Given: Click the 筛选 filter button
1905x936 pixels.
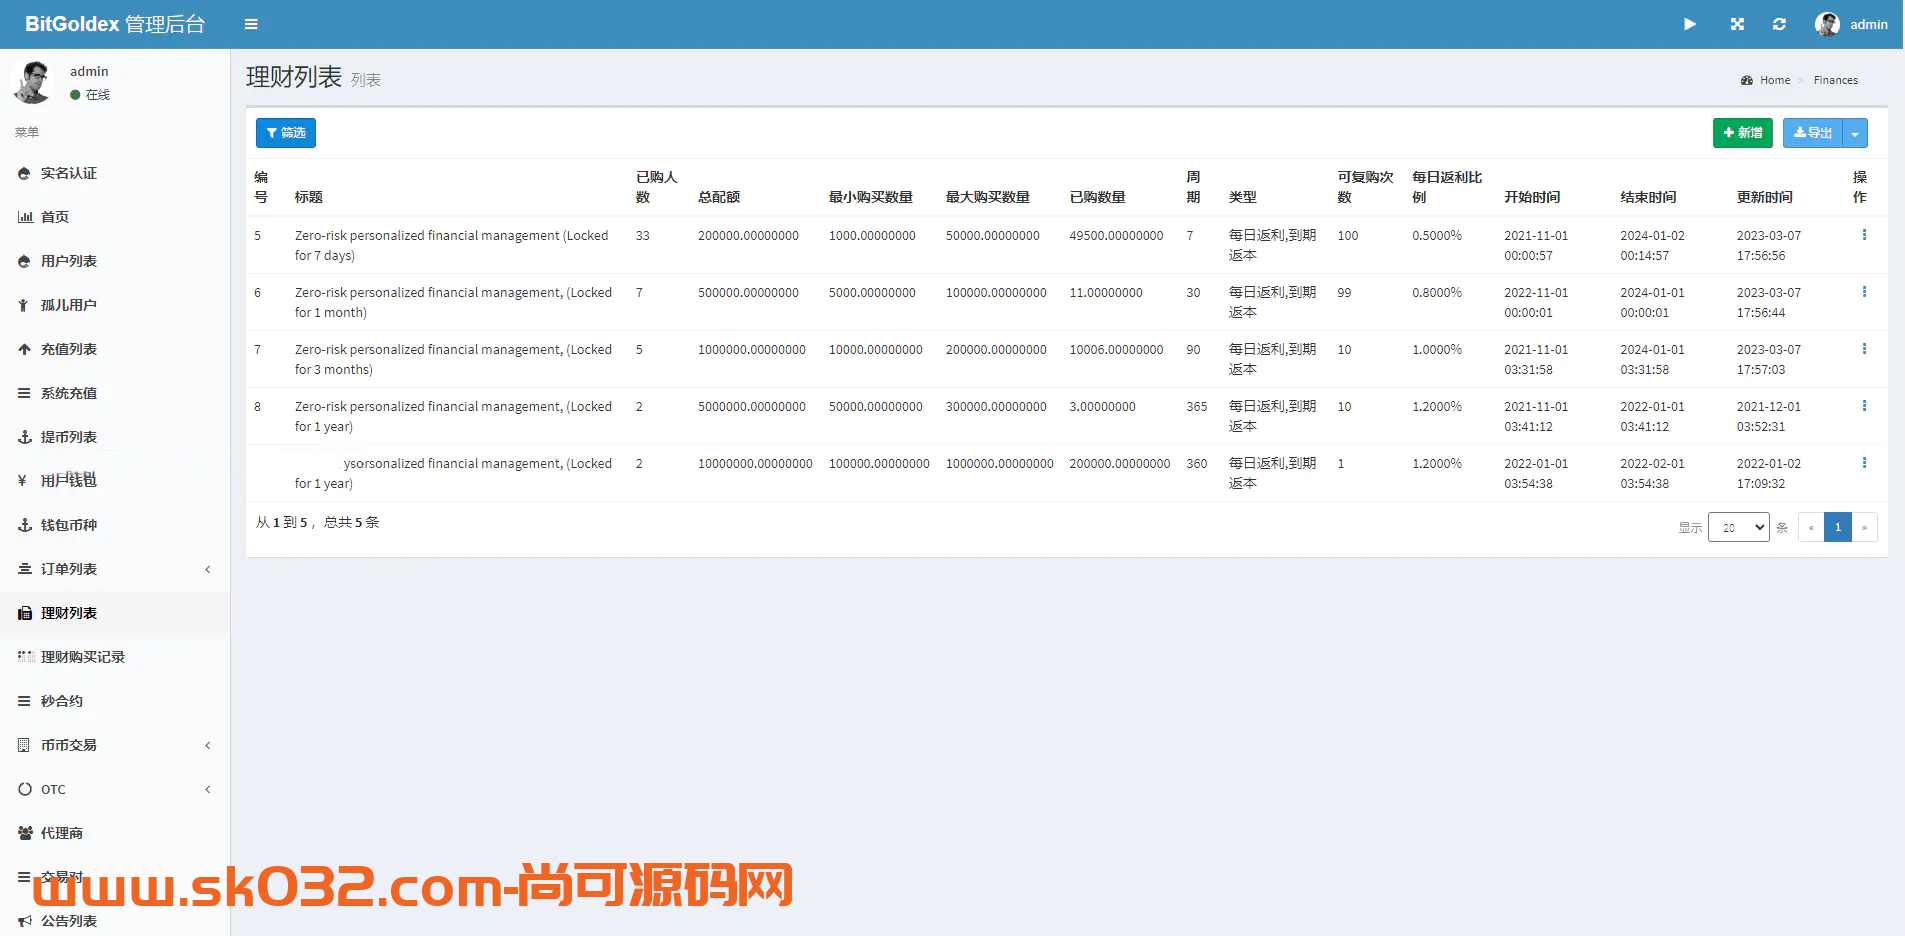Looking at the screenshot, I should point(286,133).
